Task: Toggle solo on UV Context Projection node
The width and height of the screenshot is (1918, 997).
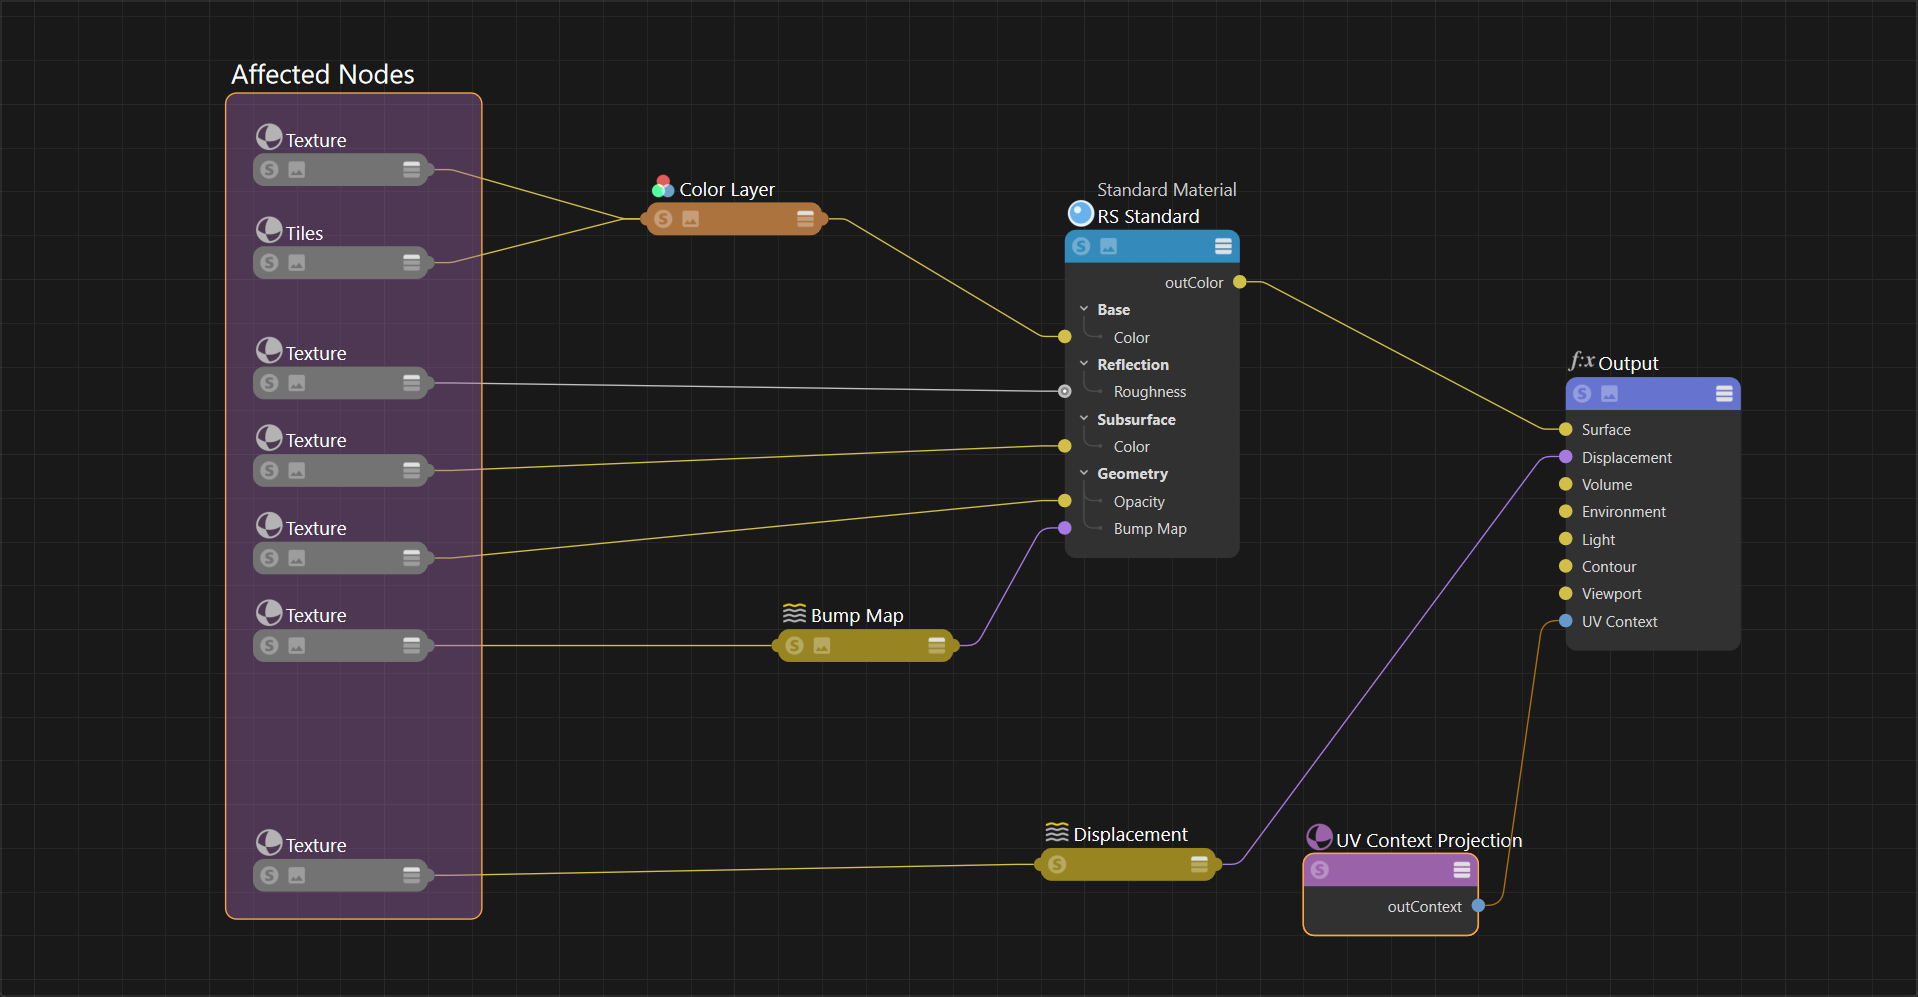Action: (x=1320, y=870)
